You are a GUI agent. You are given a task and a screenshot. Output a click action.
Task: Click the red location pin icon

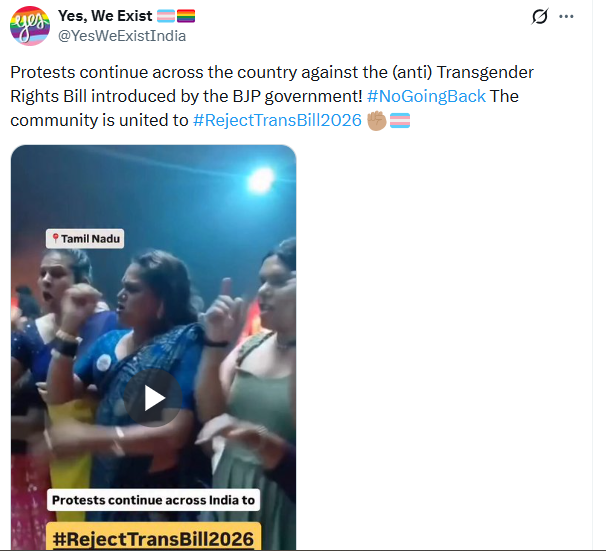[x=55, y=238]
